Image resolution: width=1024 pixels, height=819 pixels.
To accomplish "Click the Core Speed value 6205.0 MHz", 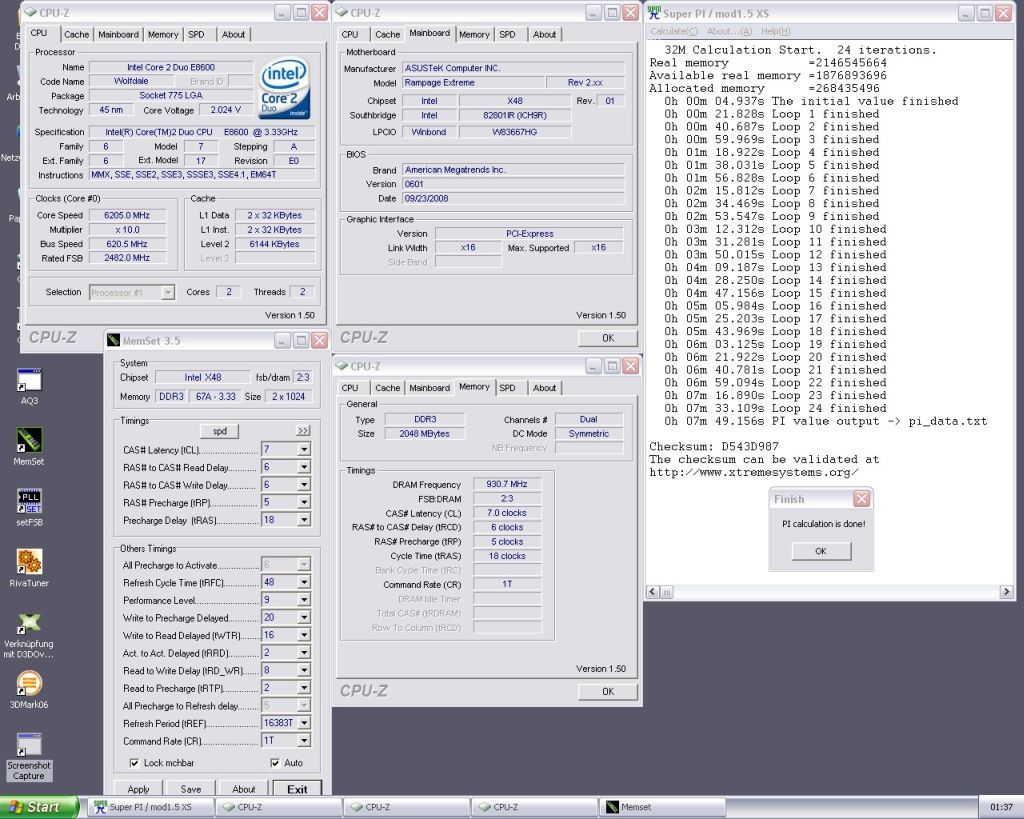I will coord(127,216).
